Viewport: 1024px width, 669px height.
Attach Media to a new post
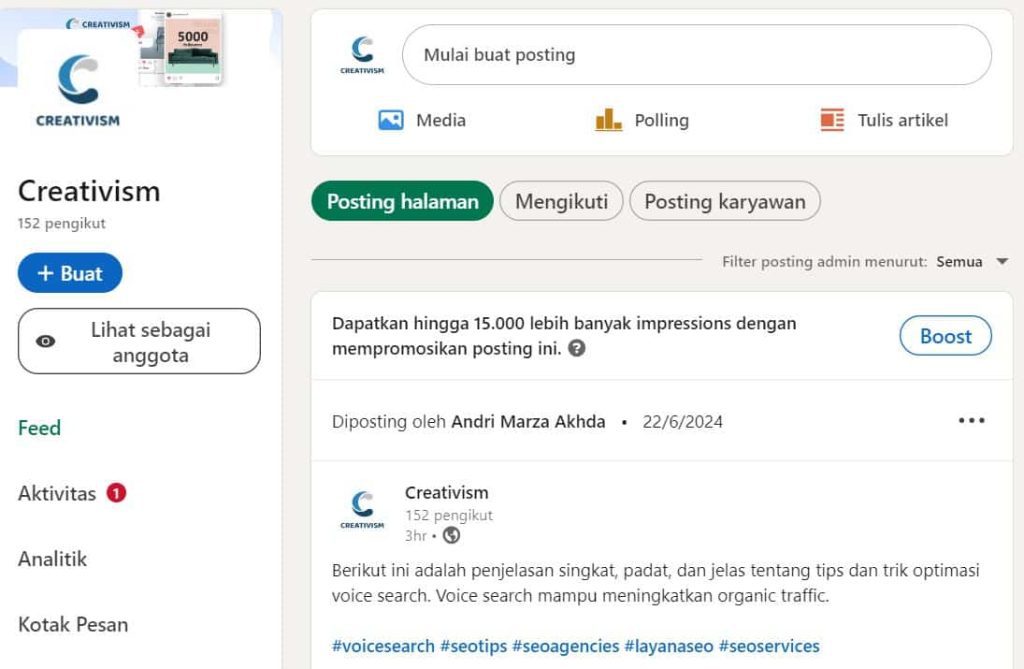421,120
